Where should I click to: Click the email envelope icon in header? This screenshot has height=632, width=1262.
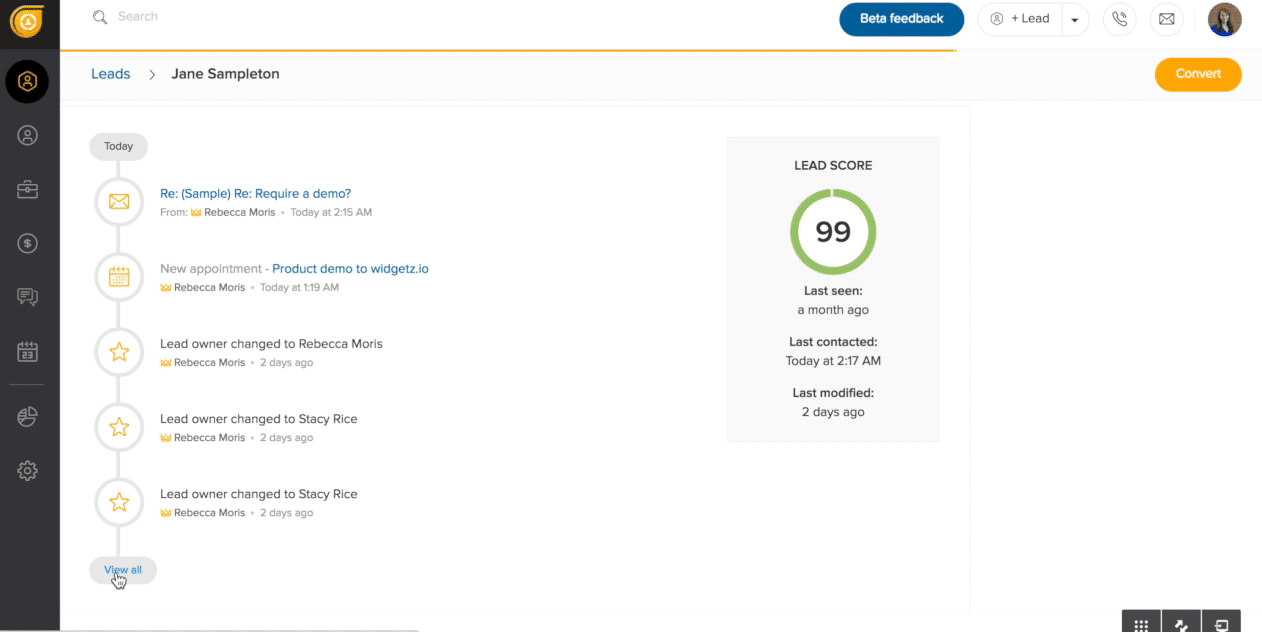click(1166, 19)
